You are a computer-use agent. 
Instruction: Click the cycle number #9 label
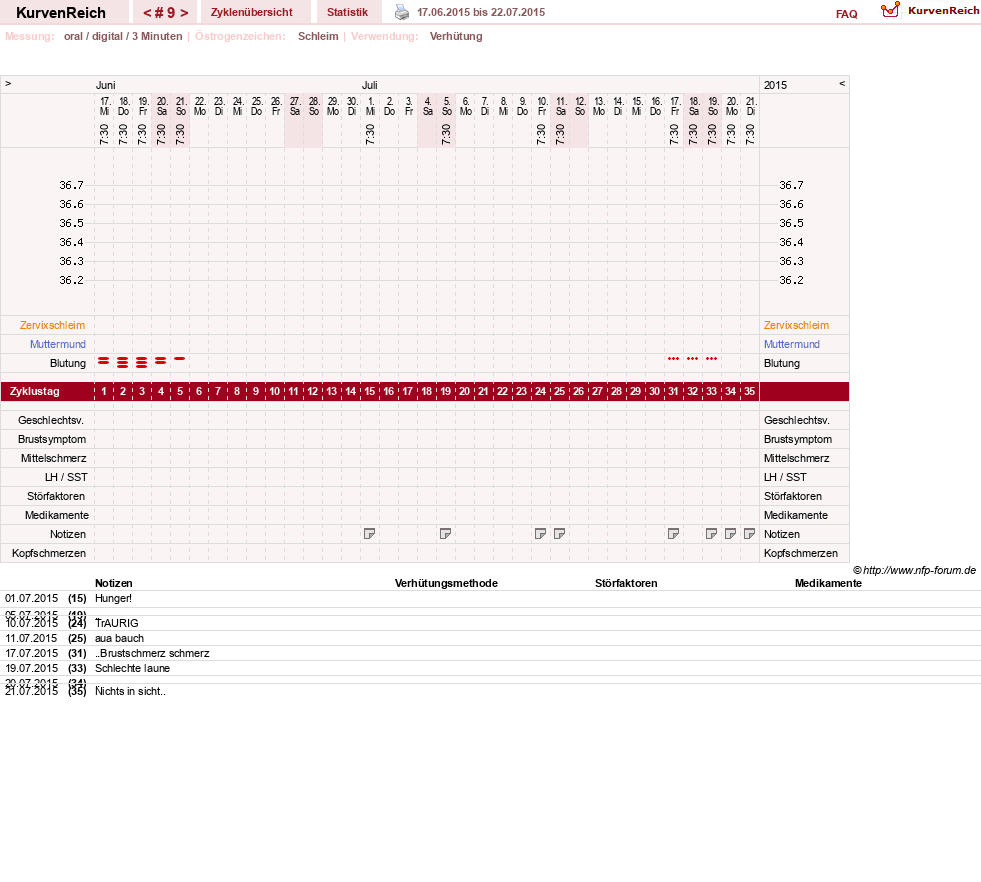(166, 13)
